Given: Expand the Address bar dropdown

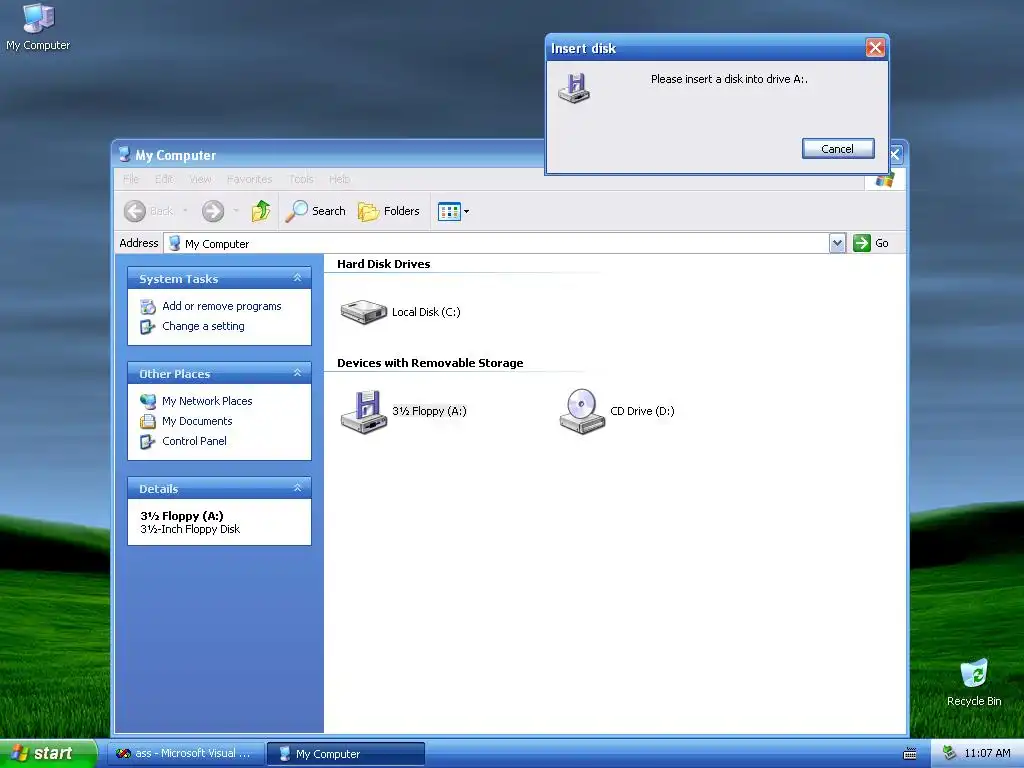Looking at the screenshot, I should point(837,243).
